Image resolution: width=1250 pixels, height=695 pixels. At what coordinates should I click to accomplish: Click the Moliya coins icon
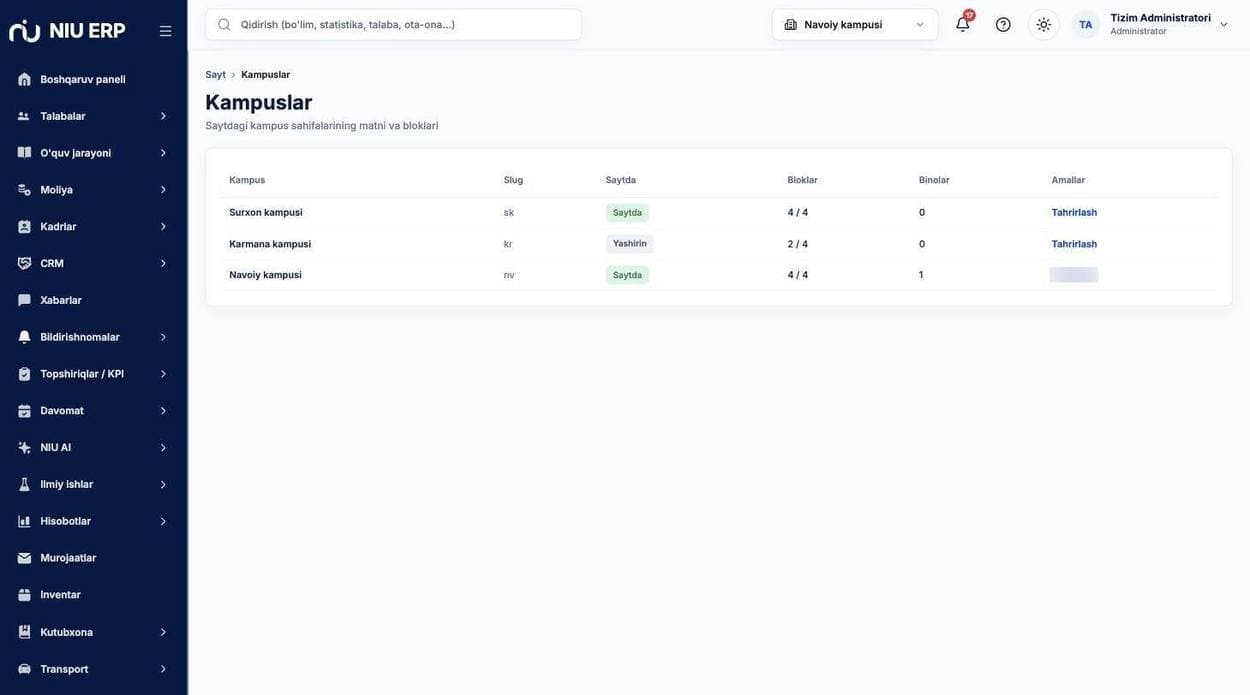pos(24,190)
